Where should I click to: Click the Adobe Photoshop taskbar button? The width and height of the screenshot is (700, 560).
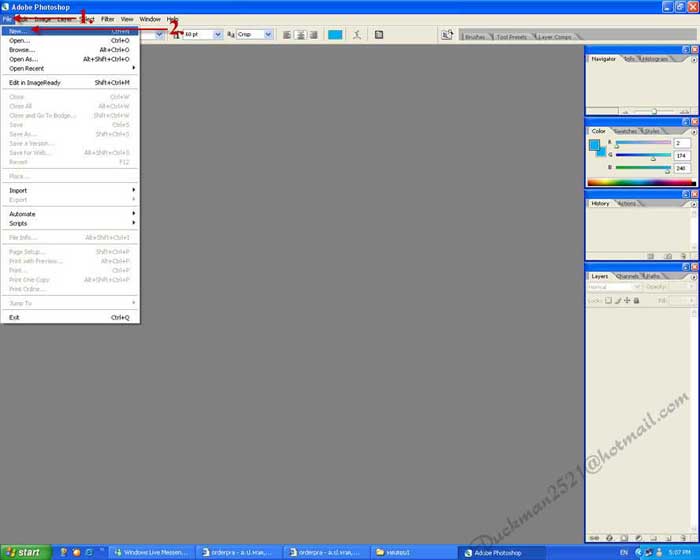coord(503,553)
